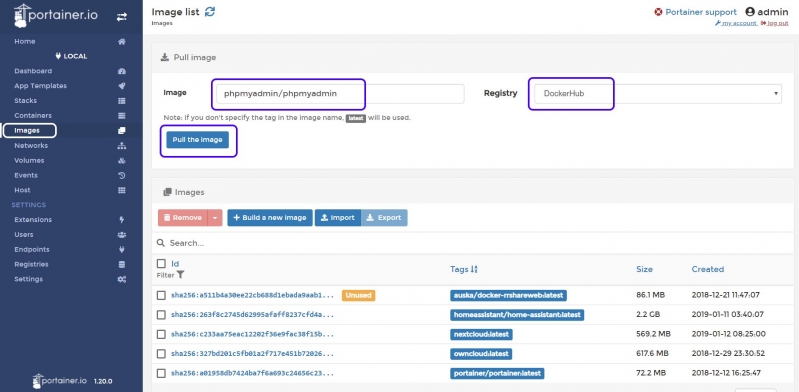Click the red Remove button
Viewport: 799px width, 392px height.
point(183,218)
